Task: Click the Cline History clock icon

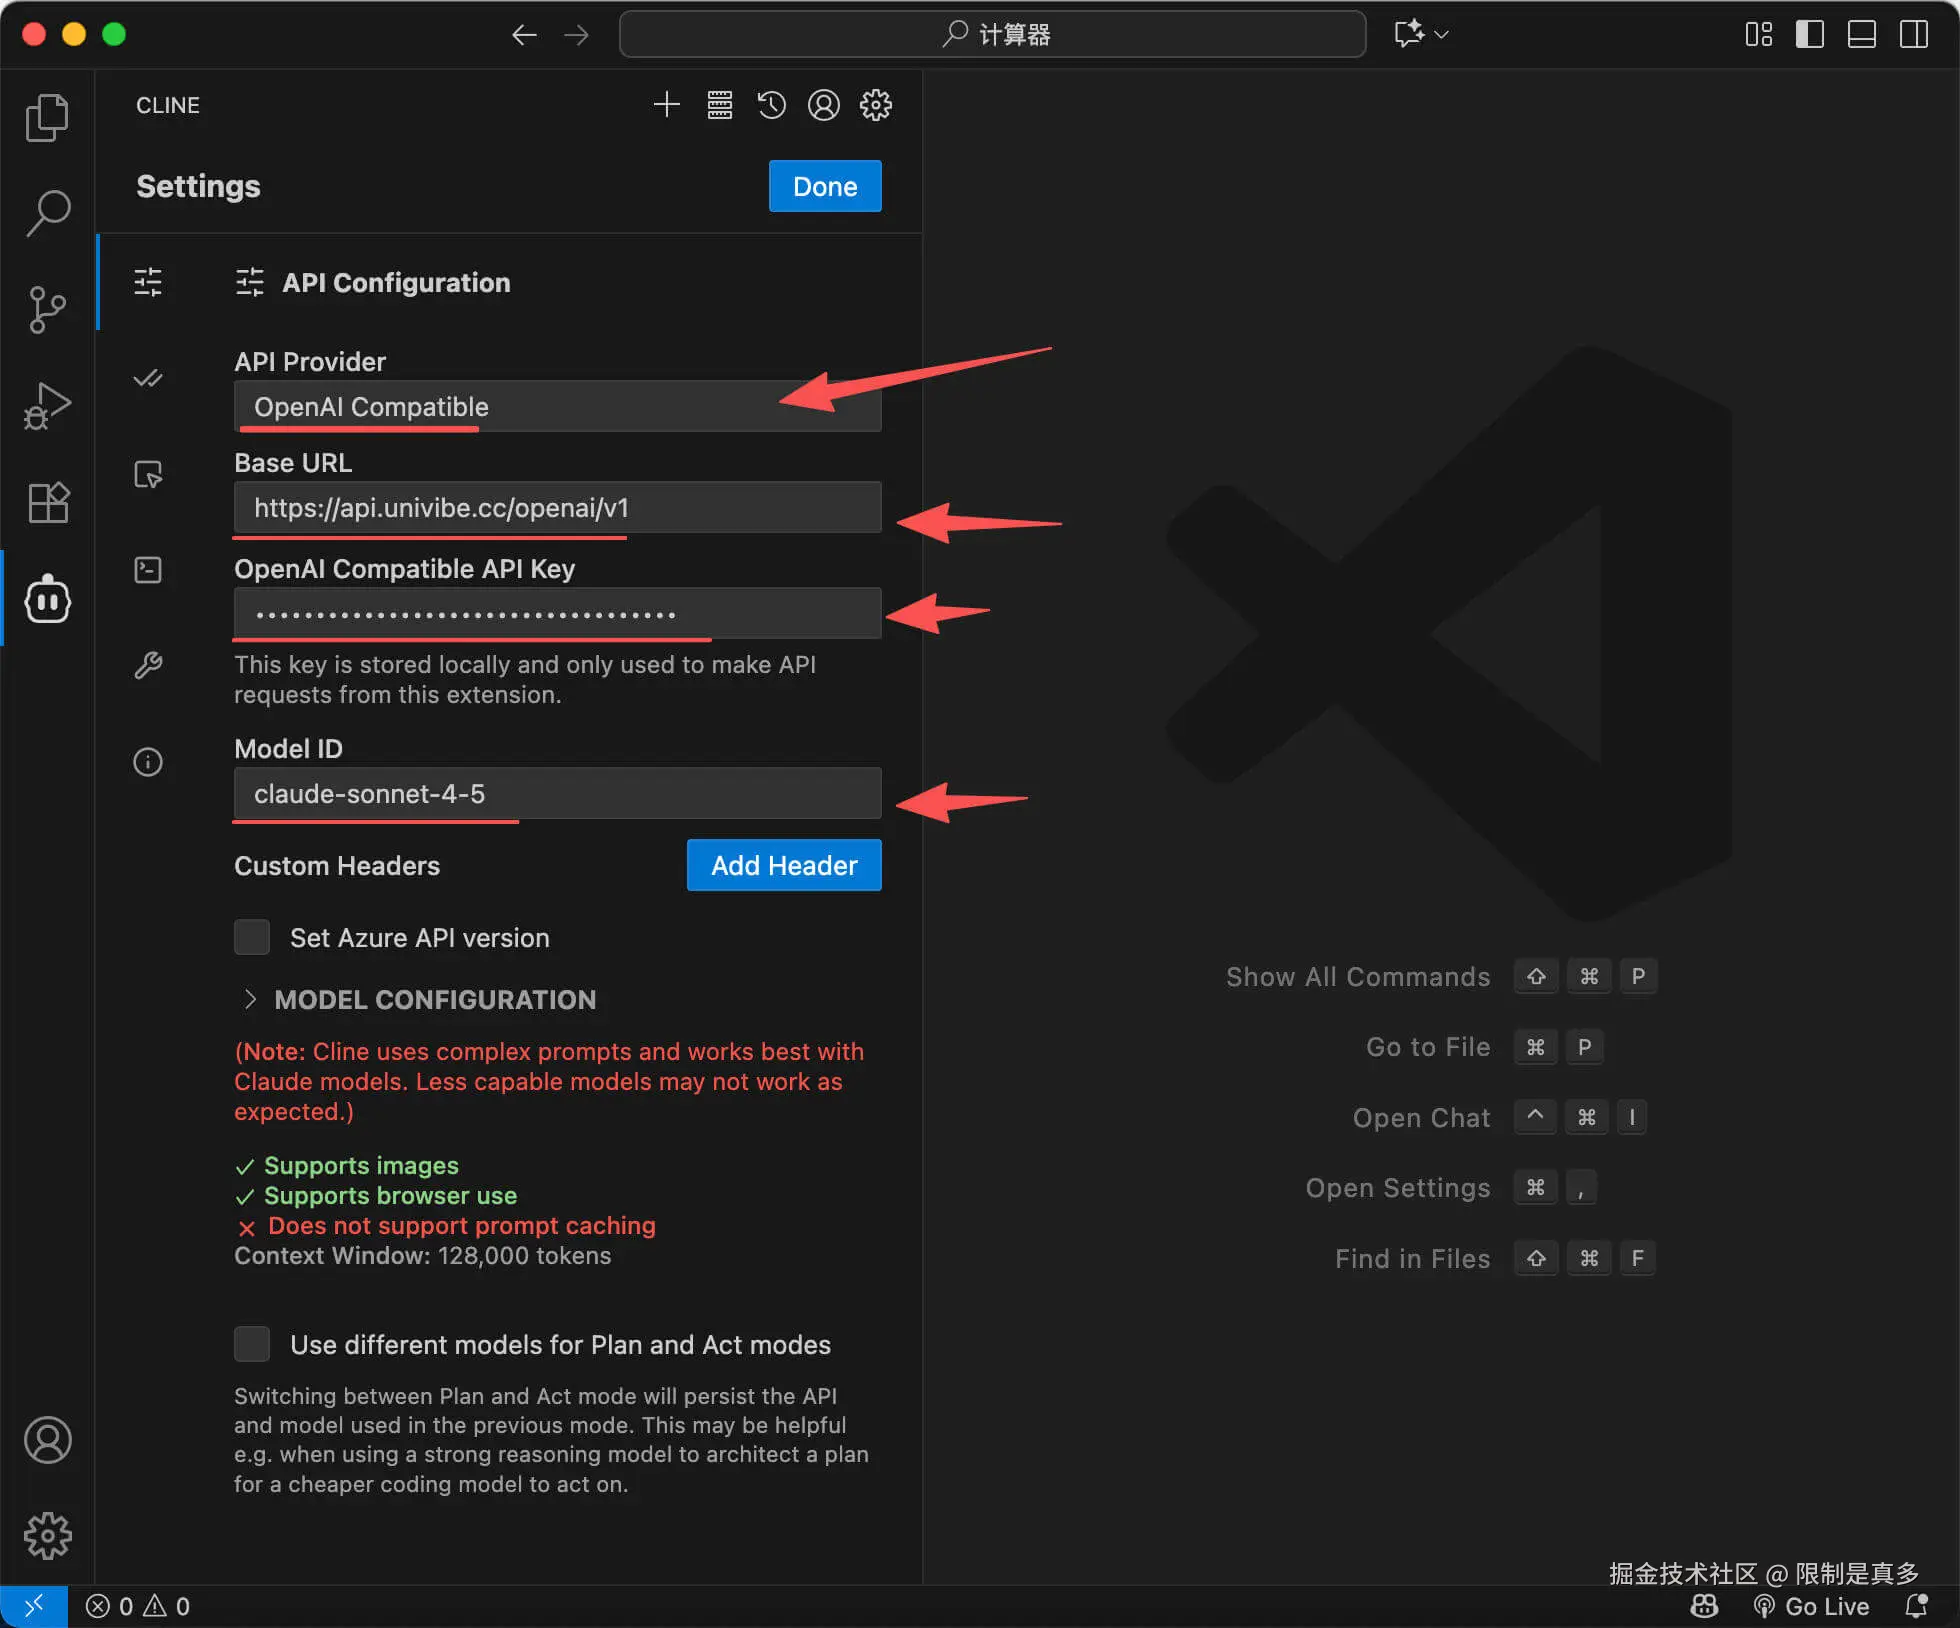Action: coord(771,105)
